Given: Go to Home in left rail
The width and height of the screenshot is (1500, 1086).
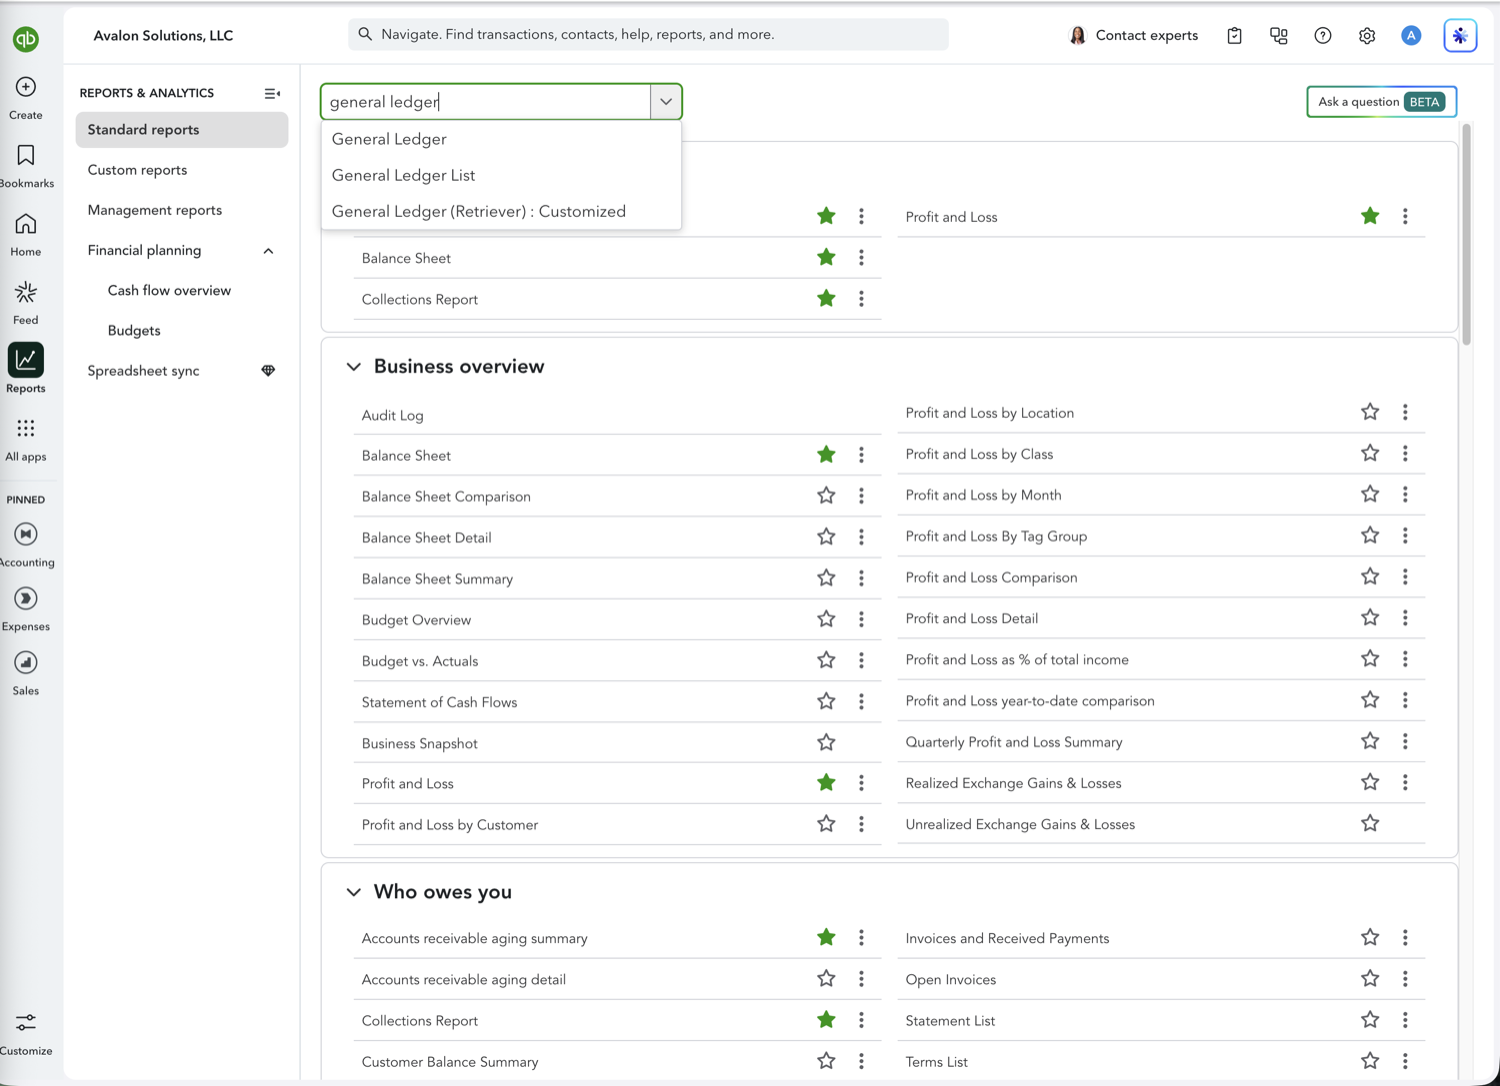Looking at the screenshot, I should click(x=26, y=223).
